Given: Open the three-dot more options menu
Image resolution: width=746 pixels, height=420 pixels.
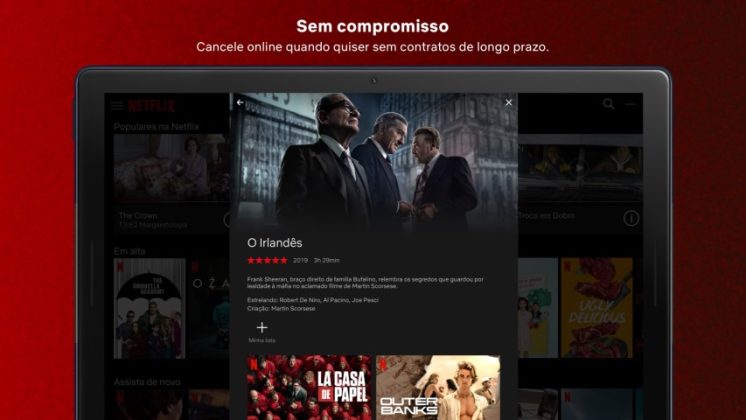Looking at the screenshot, I should coord(630,104).
